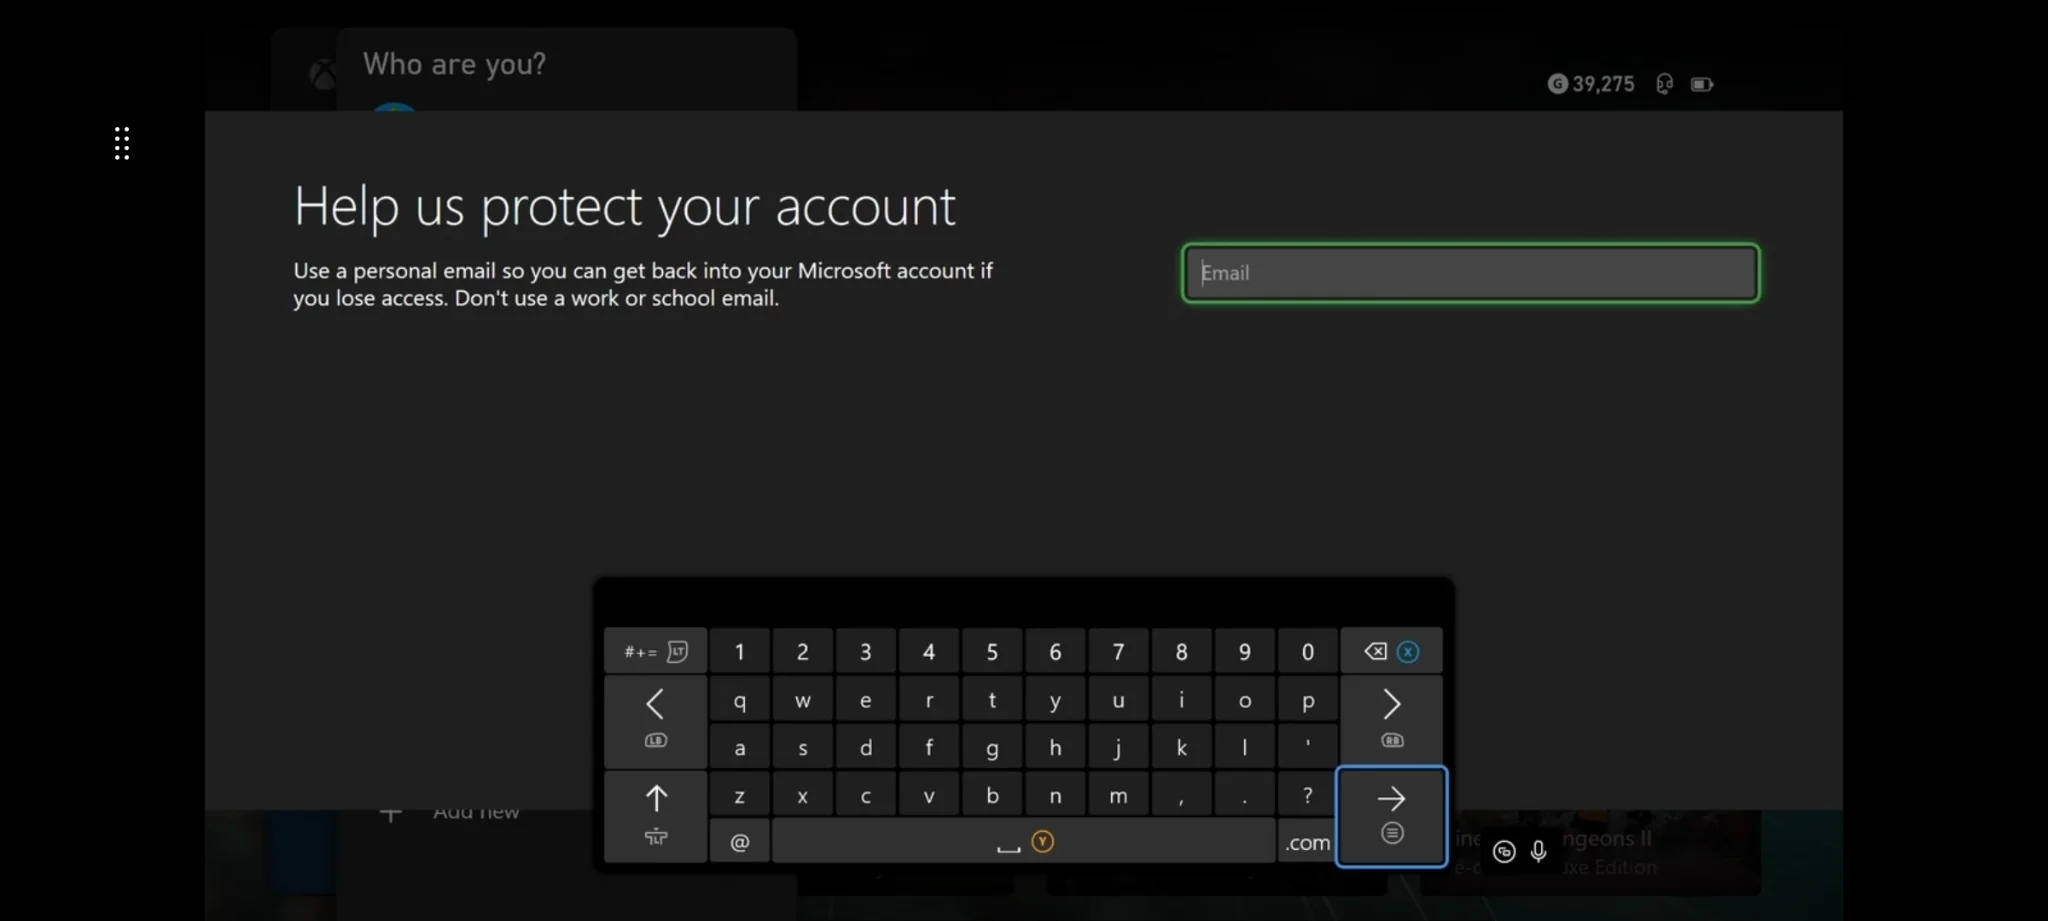2048x921 pixels.
Task: Tap the period key
Action: click(x=1244, y=795)
